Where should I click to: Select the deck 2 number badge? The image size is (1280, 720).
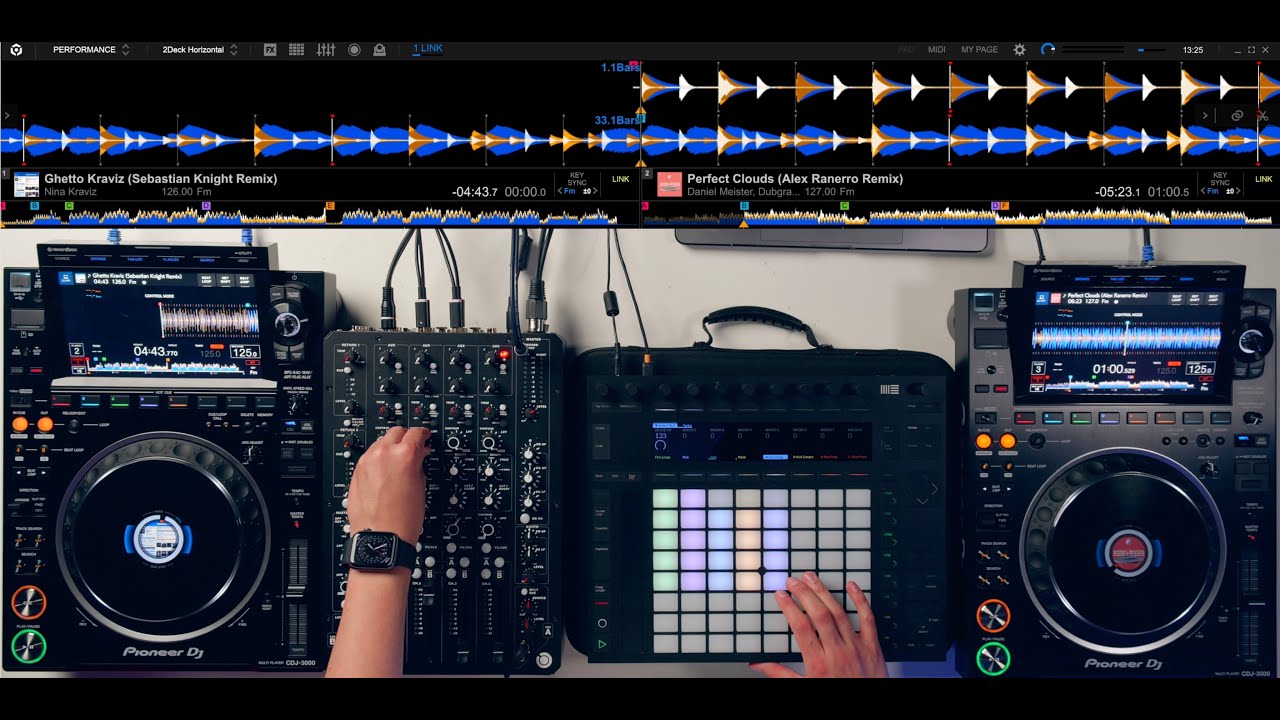[x=647, y=174]
